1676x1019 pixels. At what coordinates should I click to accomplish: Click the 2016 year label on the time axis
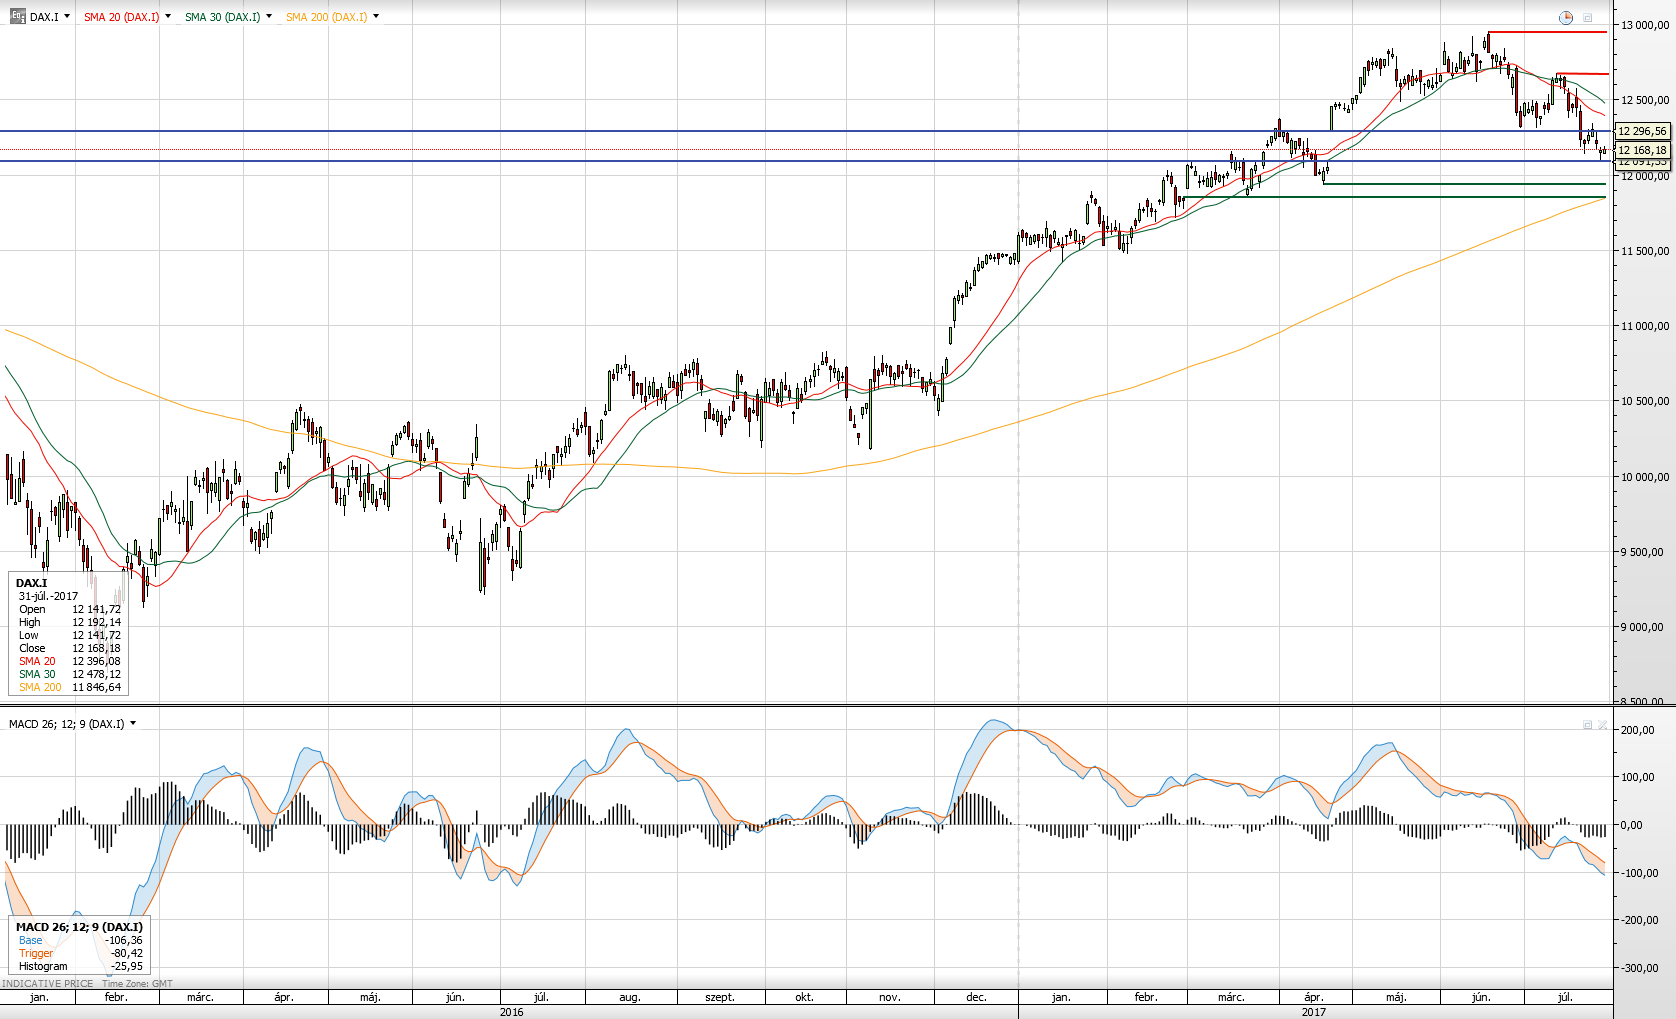pos(511,1012)
